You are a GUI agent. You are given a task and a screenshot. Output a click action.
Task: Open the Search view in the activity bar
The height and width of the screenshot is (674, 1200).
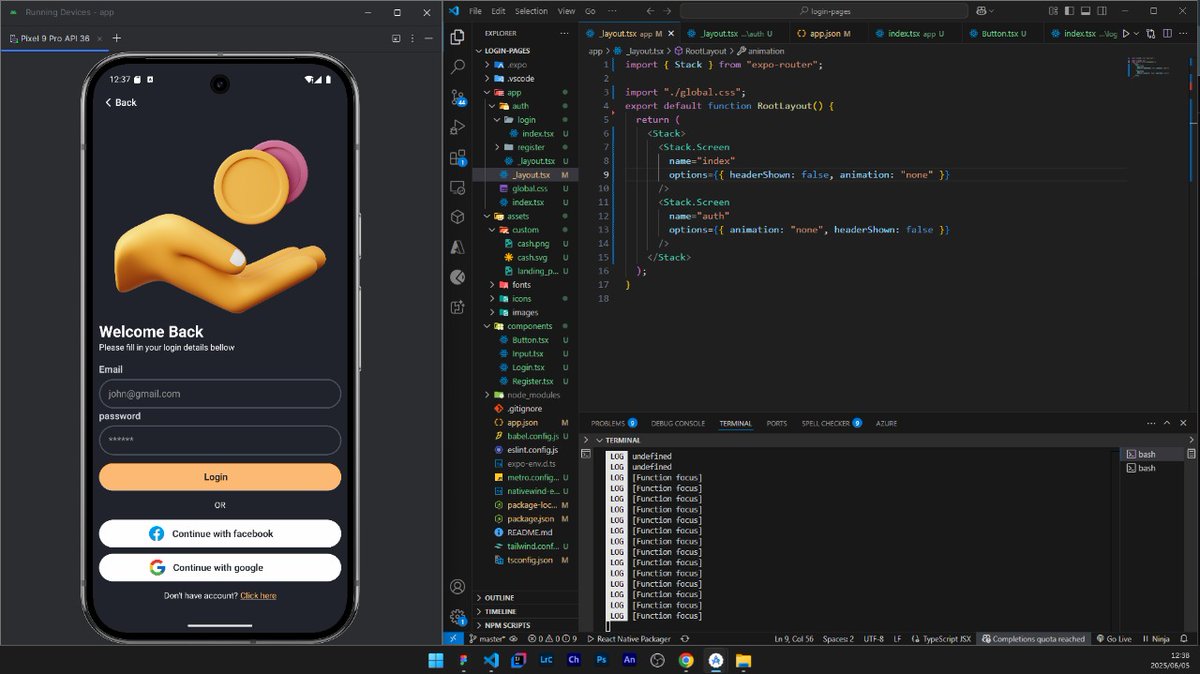click(458, 67)
